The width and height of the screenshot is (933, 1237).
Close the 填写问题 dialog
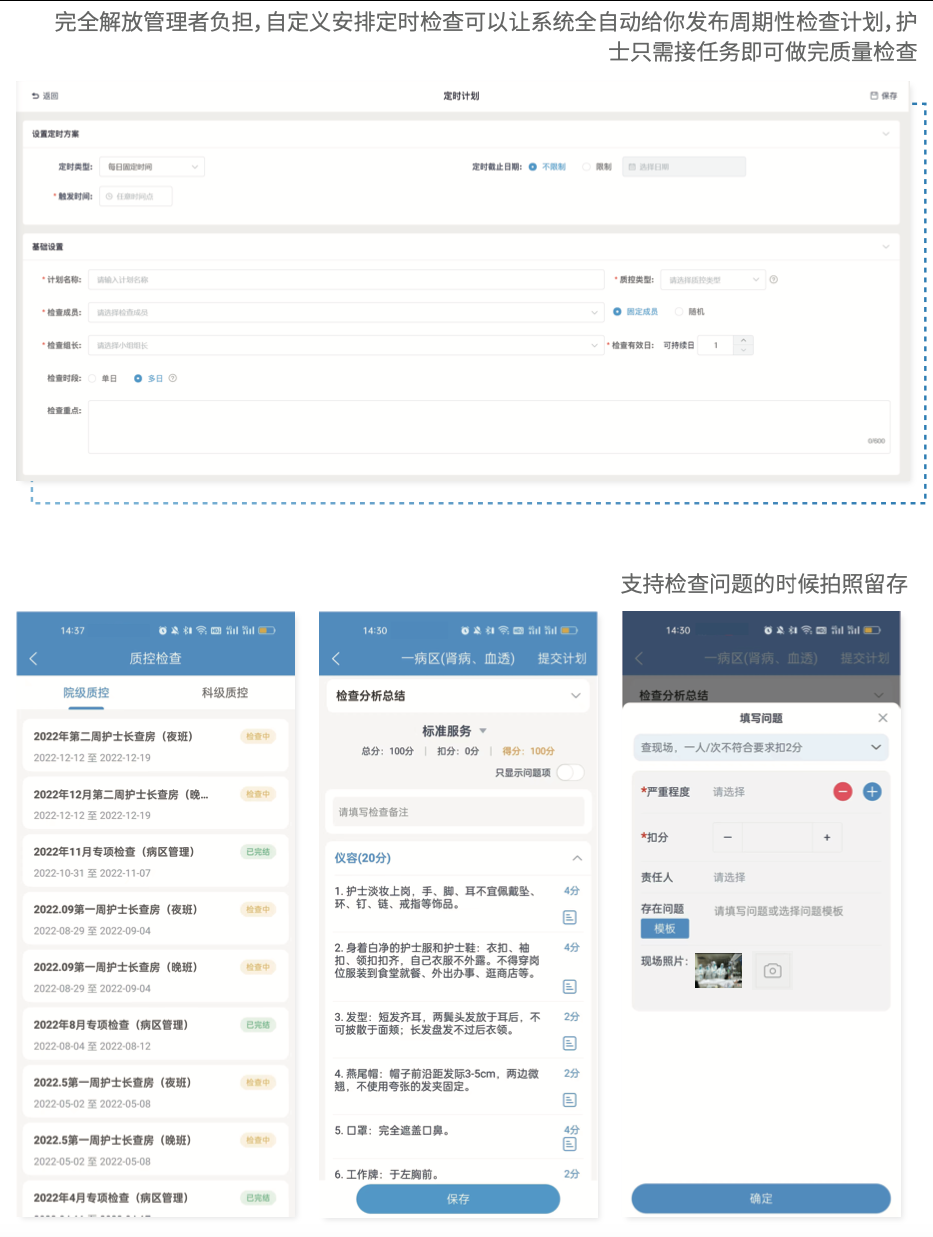pos(882,718)
